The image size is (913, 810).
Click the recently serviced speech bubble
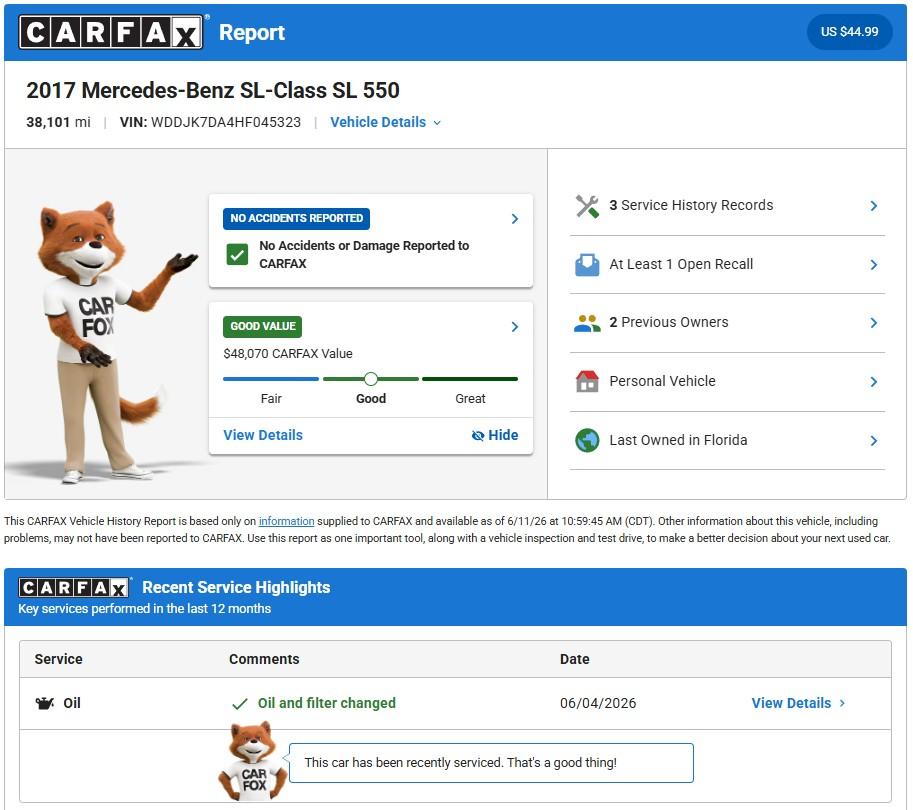490,763
